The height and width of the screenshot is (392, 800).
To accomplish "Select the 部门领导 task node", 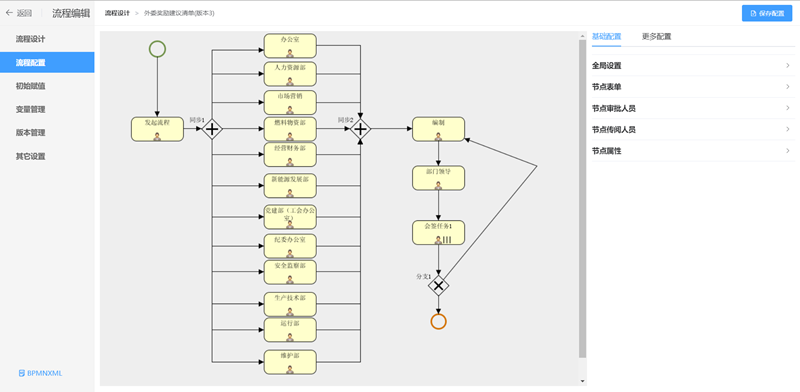I will pyautogui.click(x=438, y=178).
